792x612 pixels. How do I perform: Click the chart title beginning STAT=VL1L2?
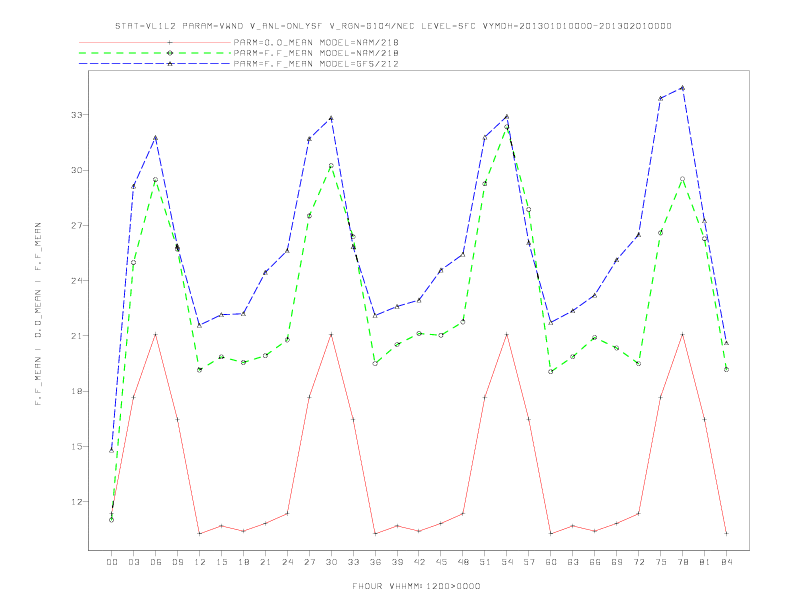[x=393, y=26]
